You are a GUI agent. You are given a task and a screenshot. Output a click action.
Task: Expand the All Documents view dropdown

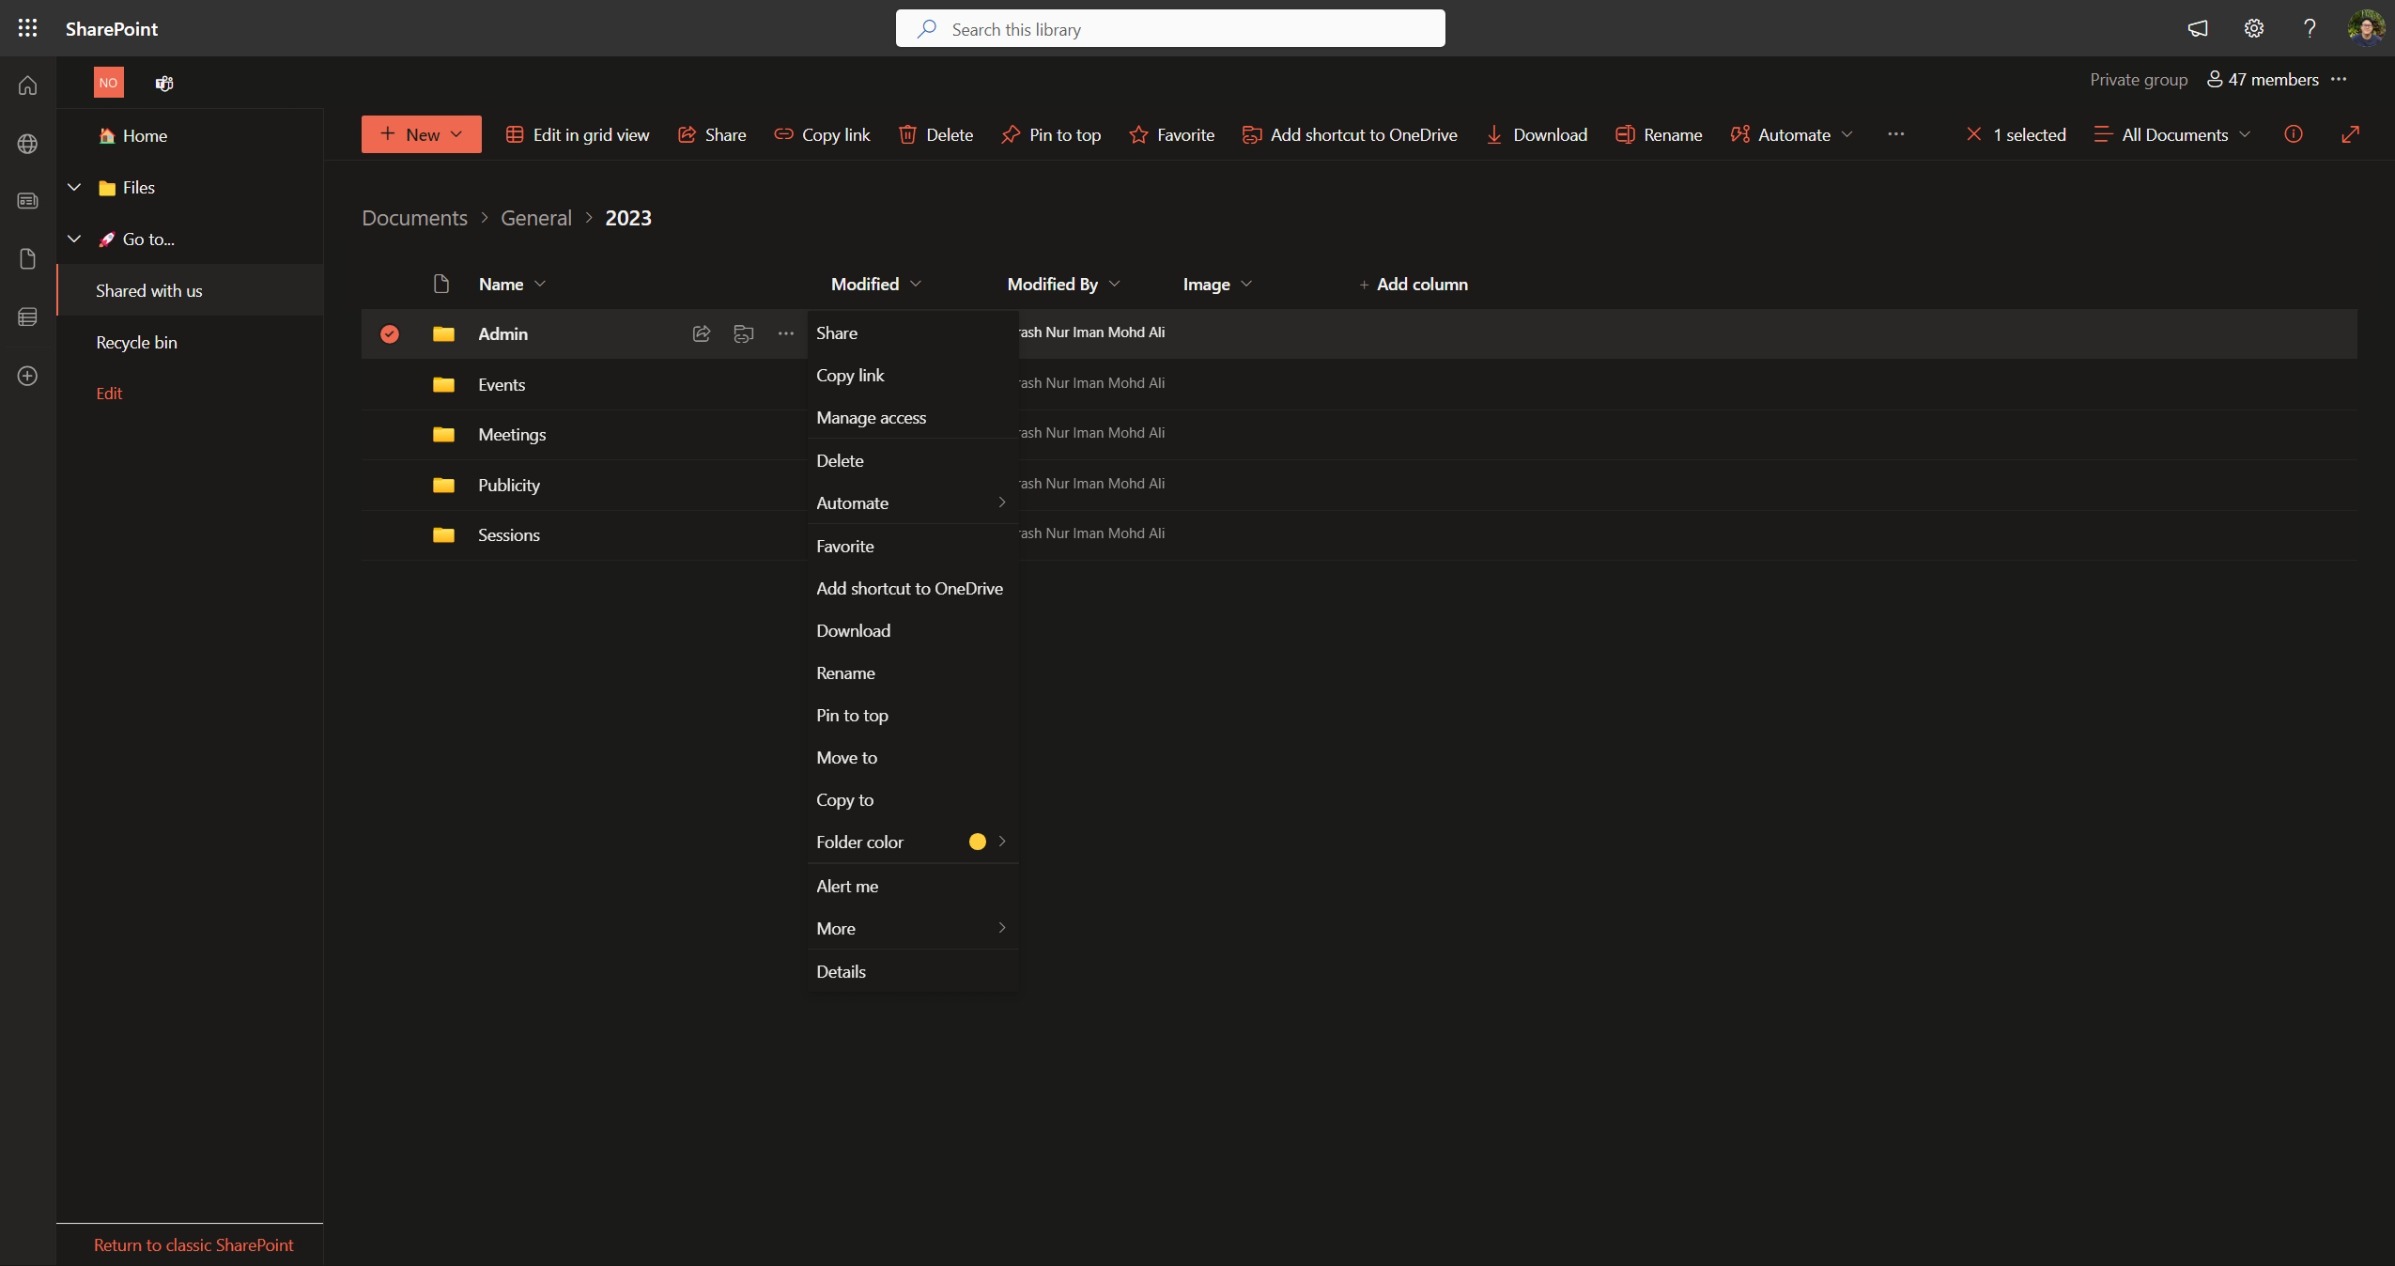coord(2173,134)
